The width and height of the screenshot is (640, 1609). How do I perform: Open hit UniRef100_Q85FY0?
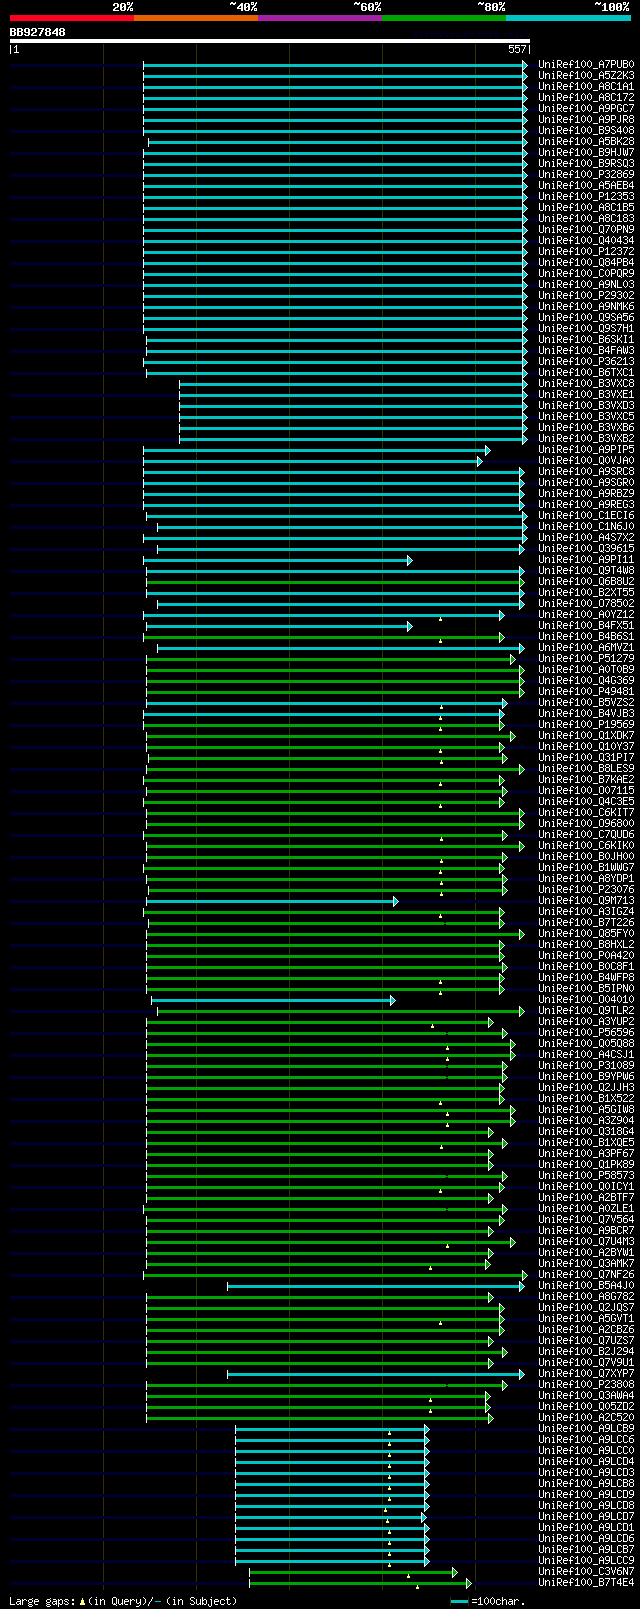[x=586, y=934]
